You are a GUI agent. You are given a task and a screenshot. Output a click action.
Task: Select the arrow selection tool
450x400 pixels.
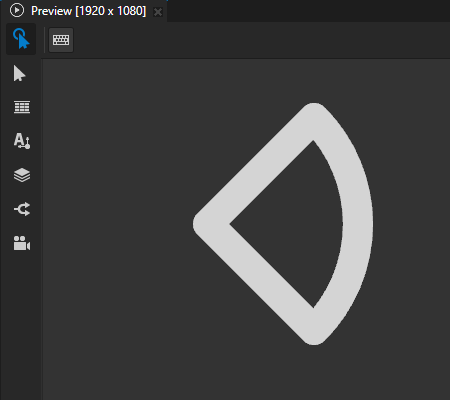(20, 73)
